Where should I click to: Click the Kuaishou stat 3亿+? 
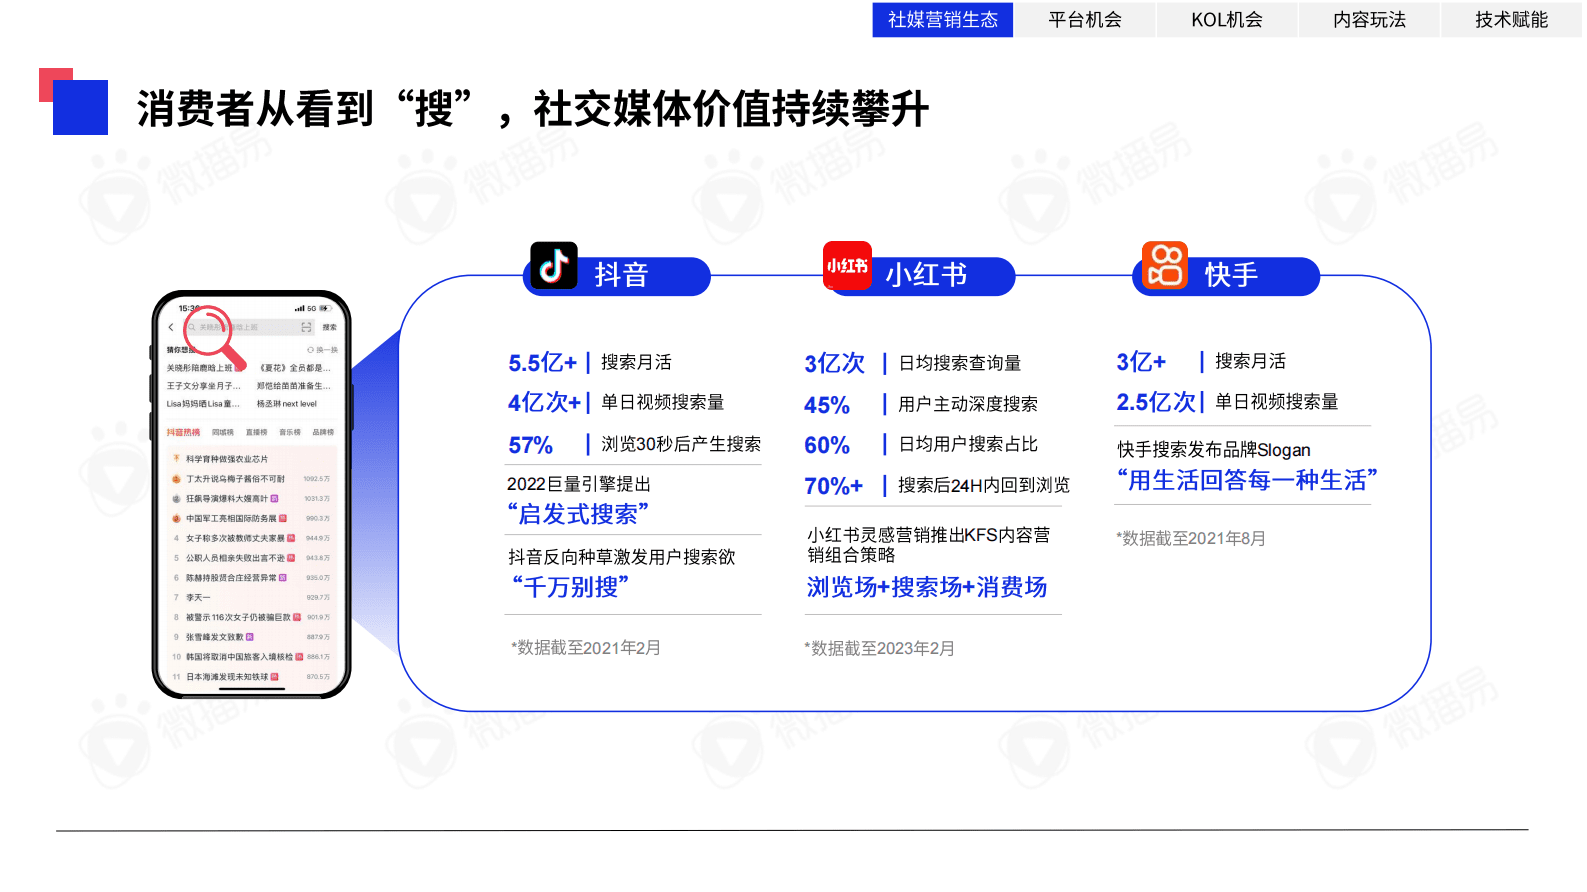1141,362
